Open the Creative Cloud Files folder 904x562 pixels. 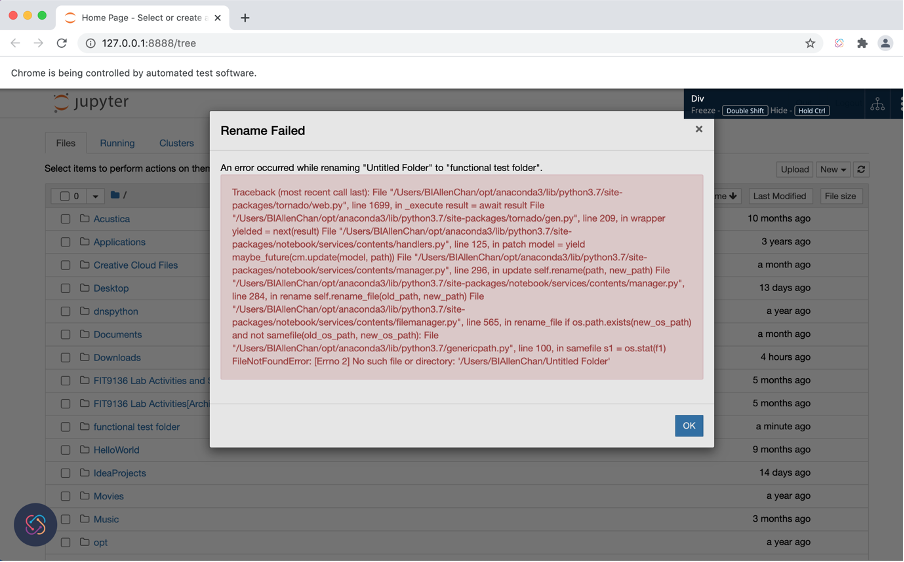click(x=135, y=265)
